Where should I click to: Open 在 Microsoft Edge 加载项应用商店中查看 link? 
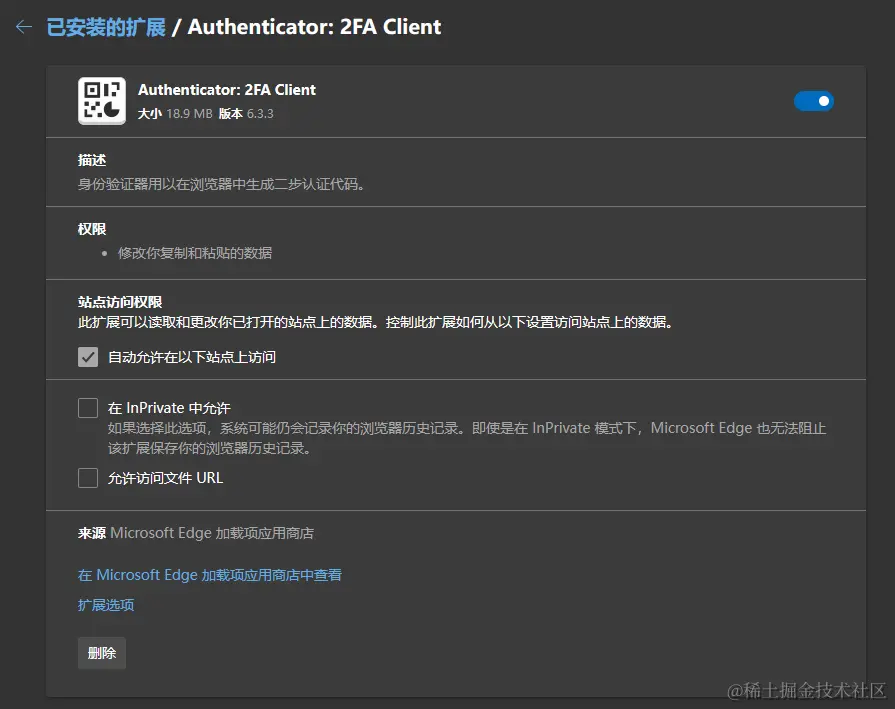[x=209, y=575]
